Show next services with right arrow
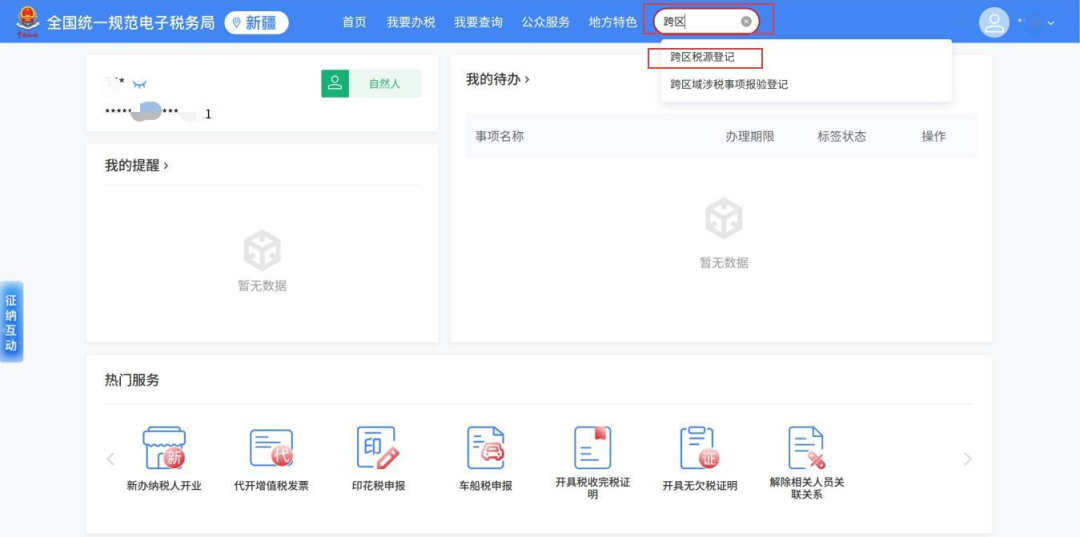The width and height of the screenshot is (1080, 537). (x=968, y=459)
